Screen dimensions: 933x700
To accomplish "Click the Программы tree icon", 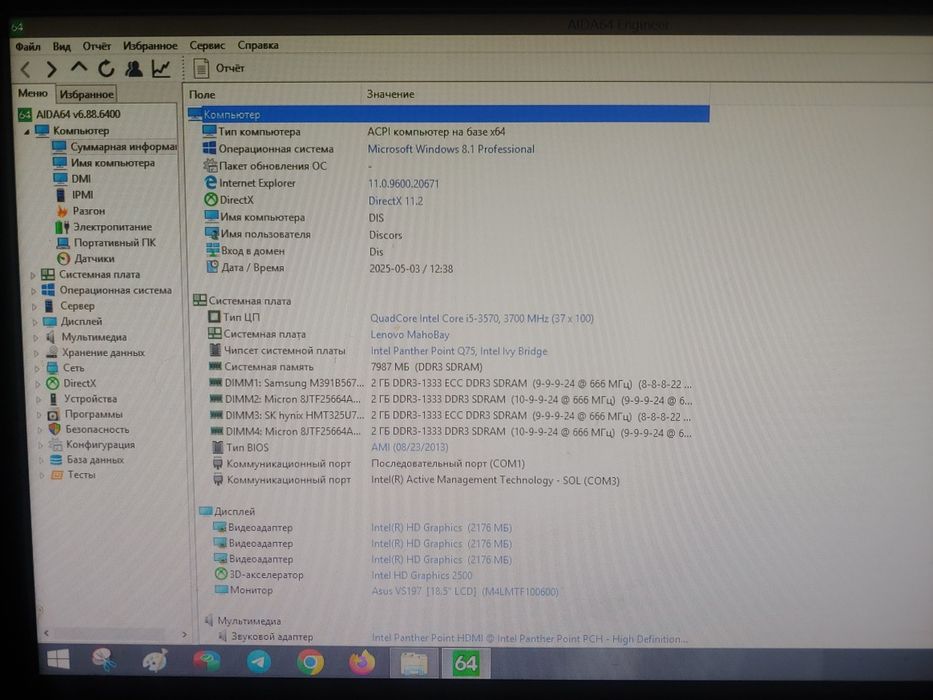I will coord(54,414).
